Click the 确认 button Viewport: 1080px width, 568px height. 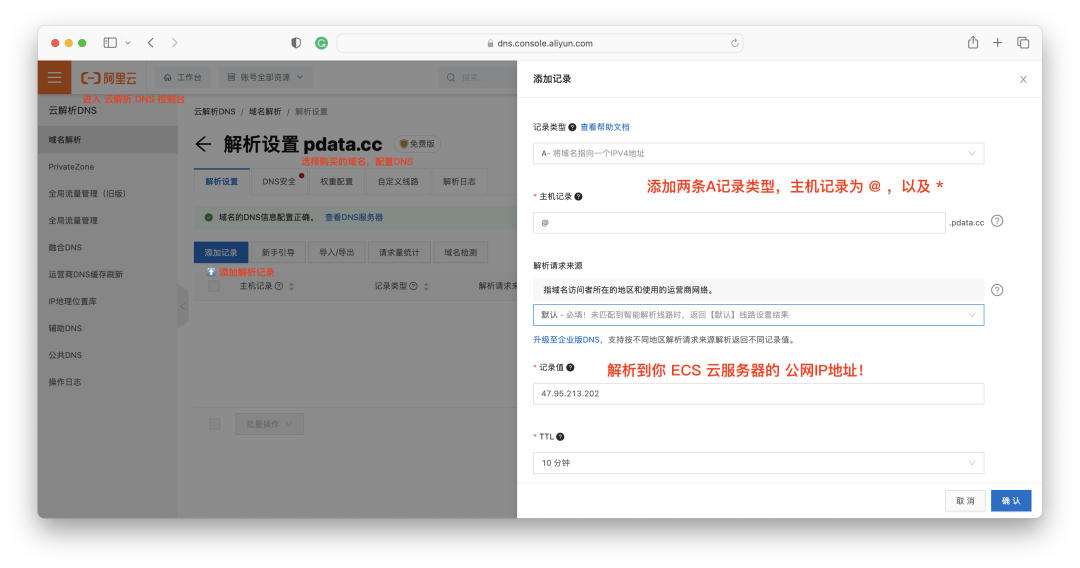click(1011, 501)
